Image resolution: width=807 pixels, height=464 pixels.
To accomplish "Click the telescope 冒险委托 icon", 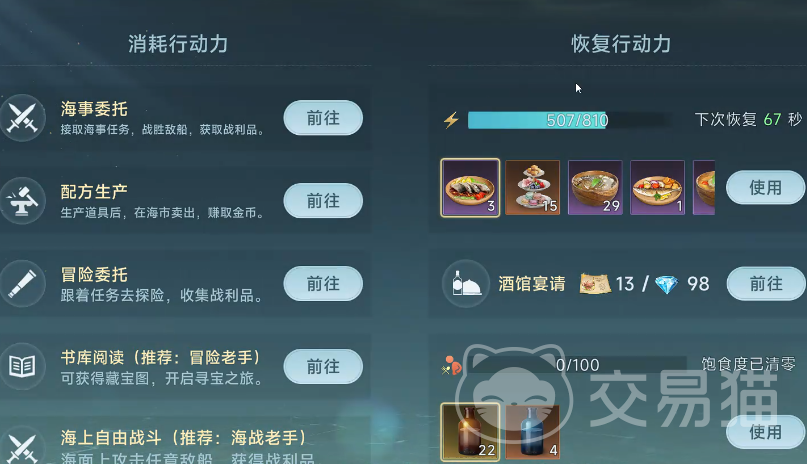I will pos(22,283).
